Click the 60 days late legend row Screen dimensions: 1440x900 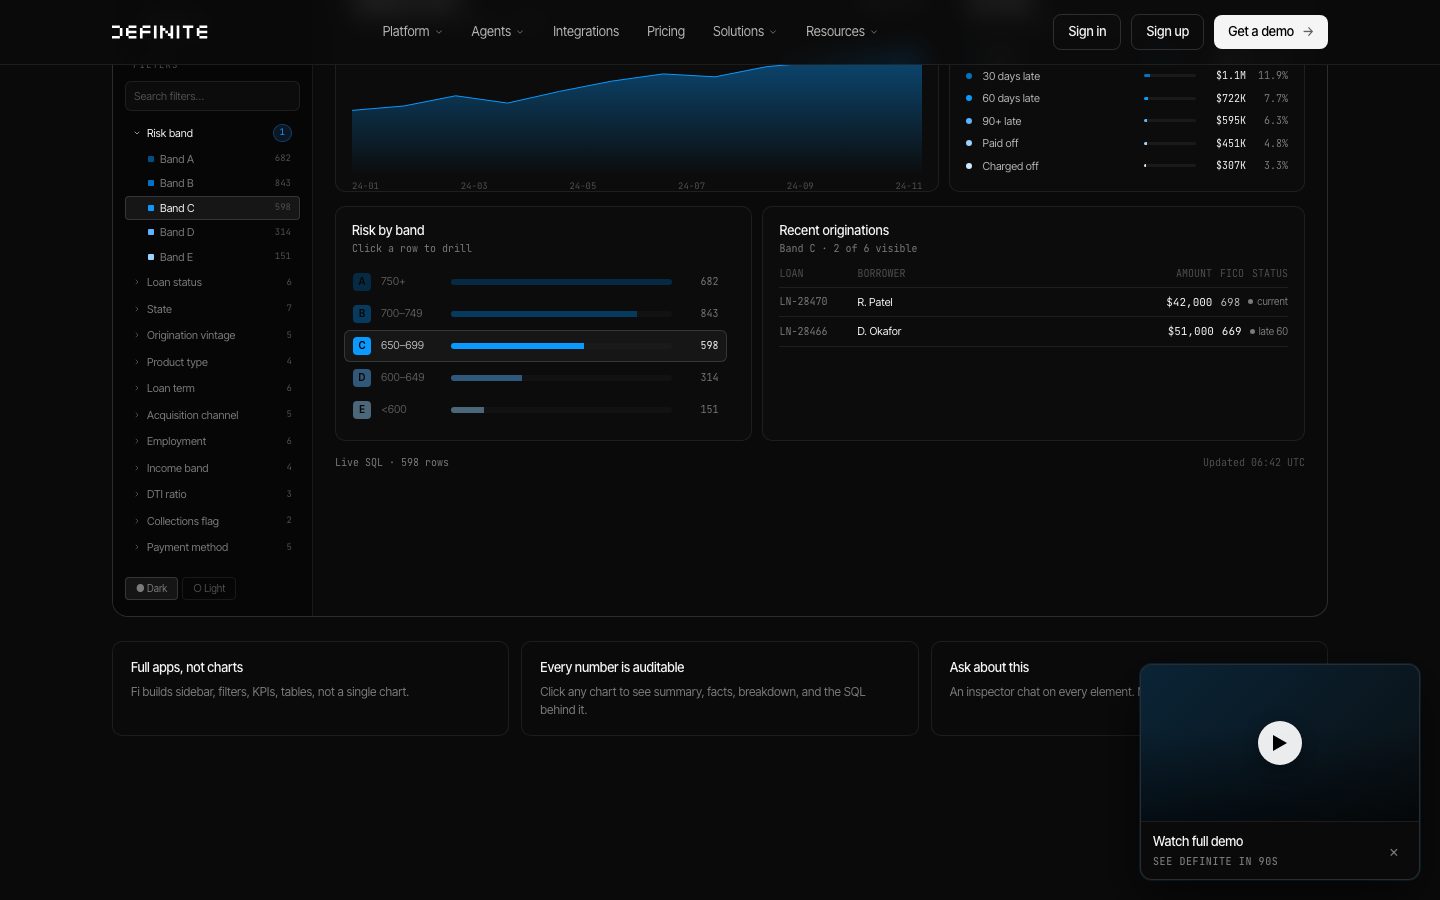pyautogui.click(x=1126, y=98)
